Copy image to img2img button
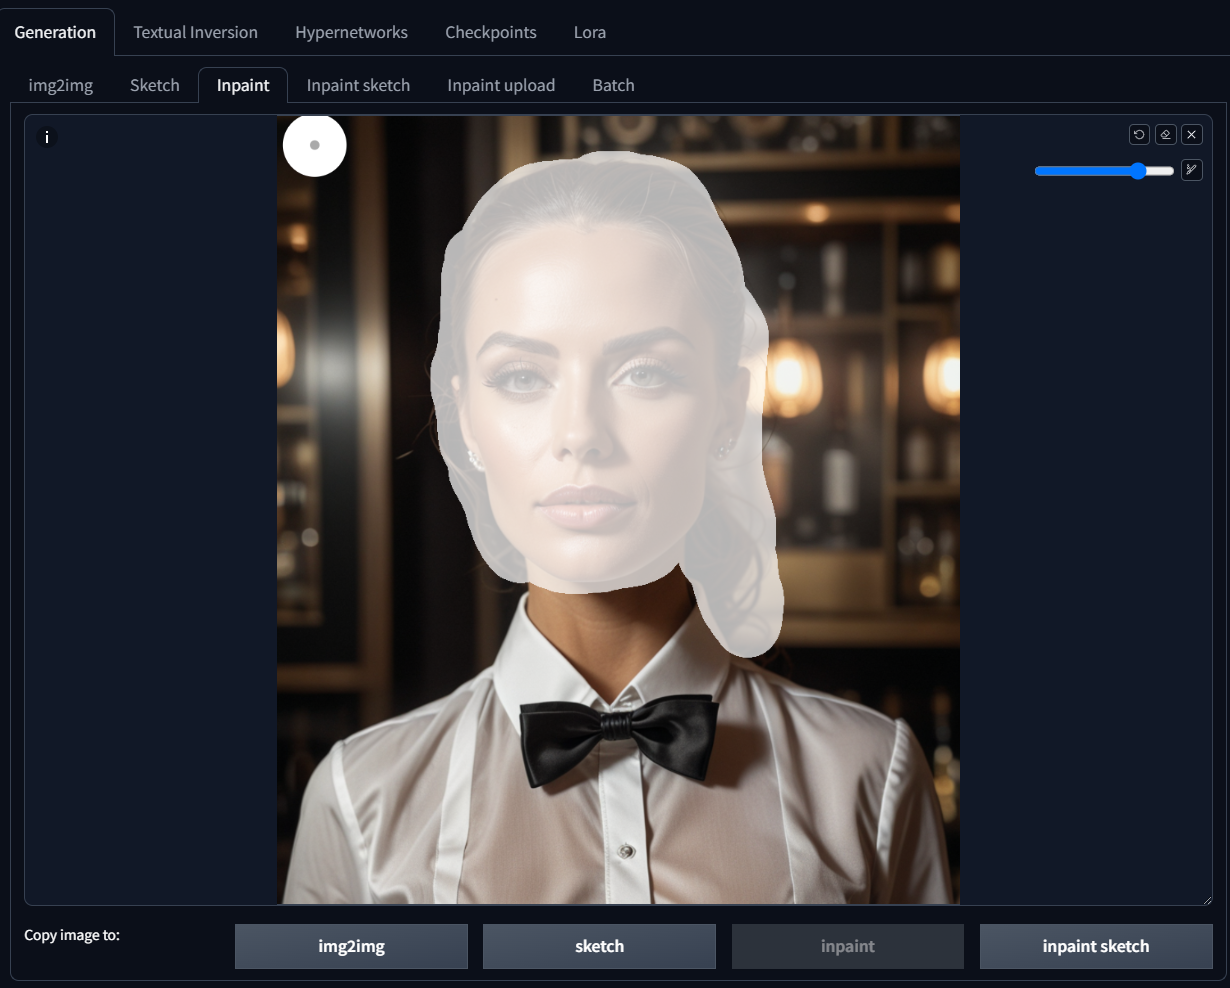Viewport: 1230px width, 988px height. pyautogui.click(x=351, y=946)
